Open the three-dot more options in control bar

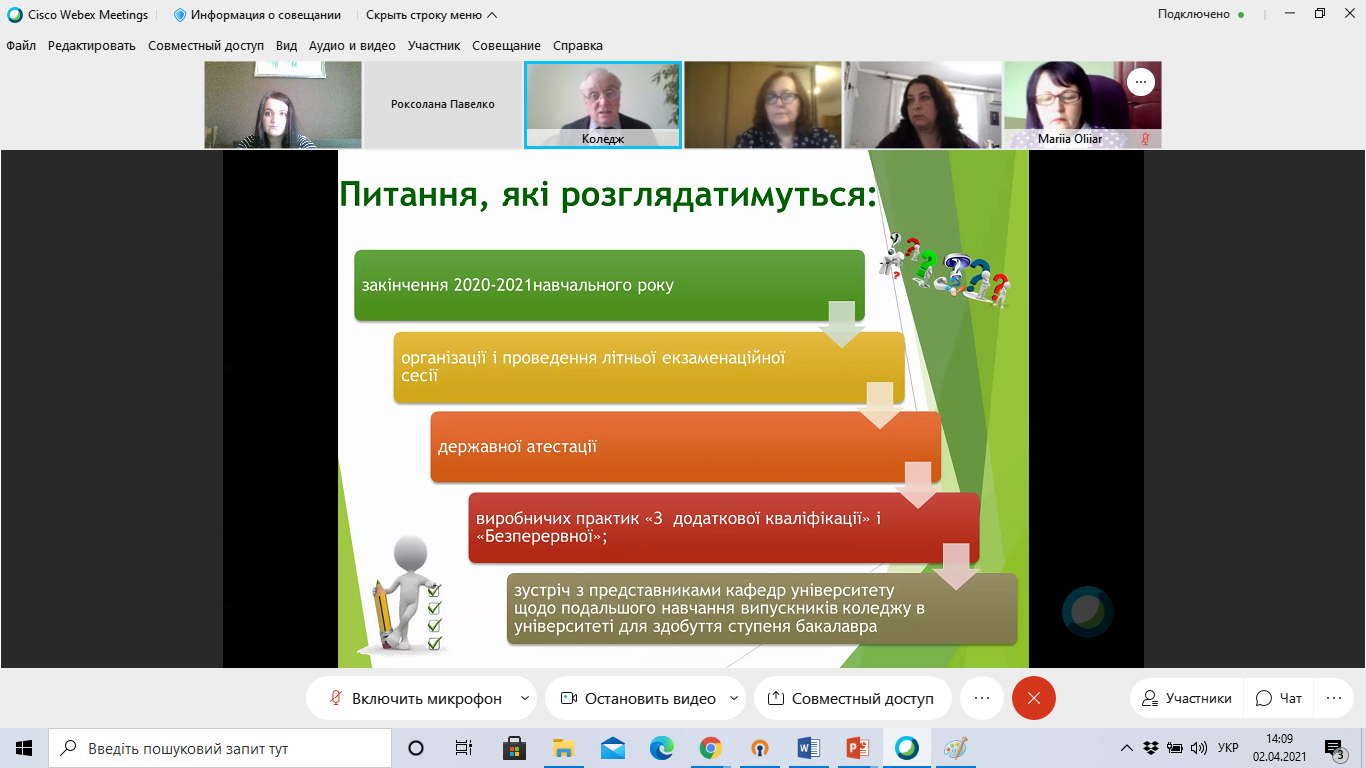[981, 698]
